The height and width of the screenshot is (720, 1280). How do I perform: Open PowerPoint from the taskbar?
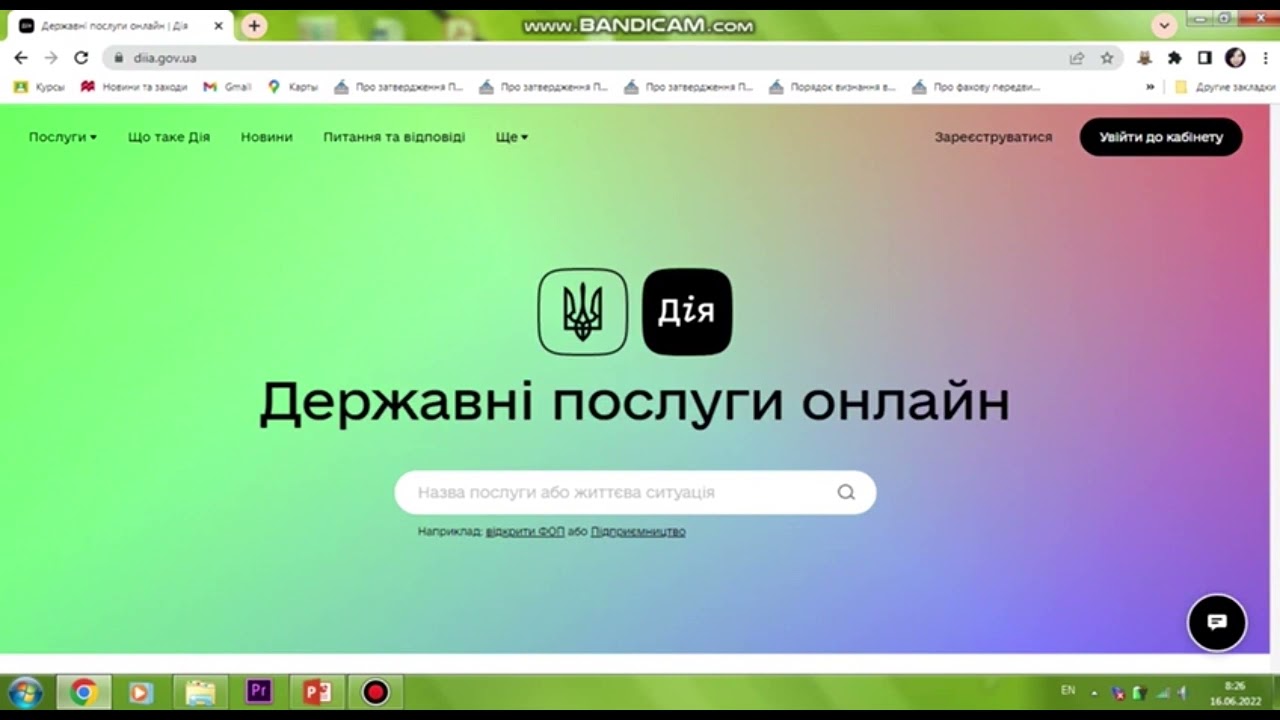(317, 692)
